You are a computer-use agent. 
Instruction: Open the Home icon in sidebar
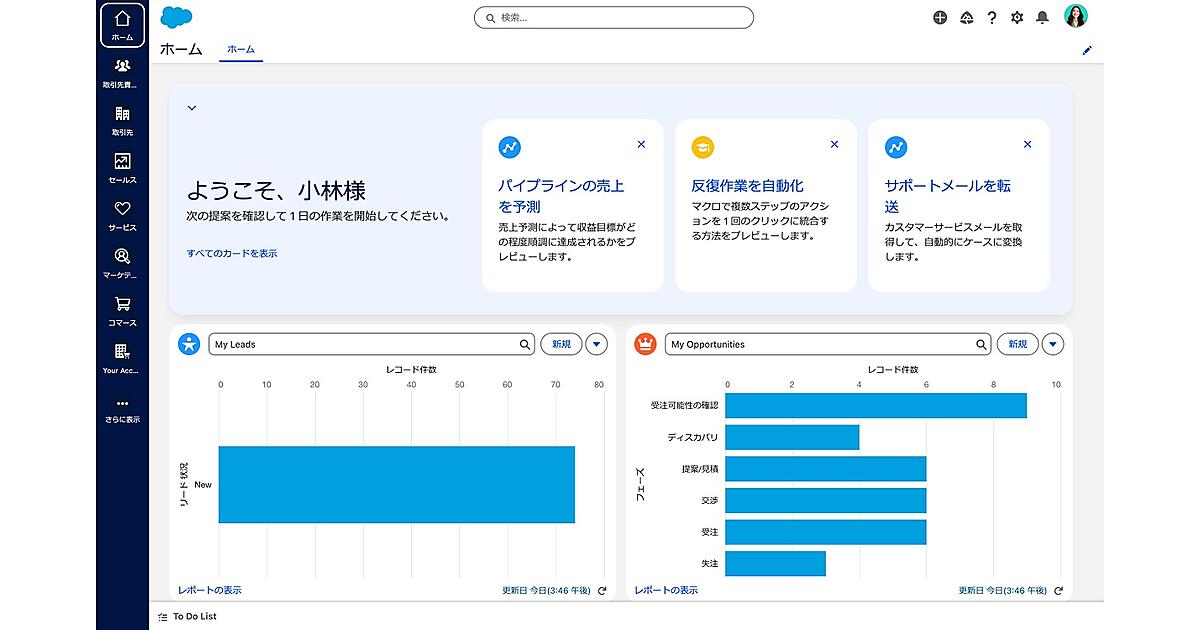click(x=122, y=25)
